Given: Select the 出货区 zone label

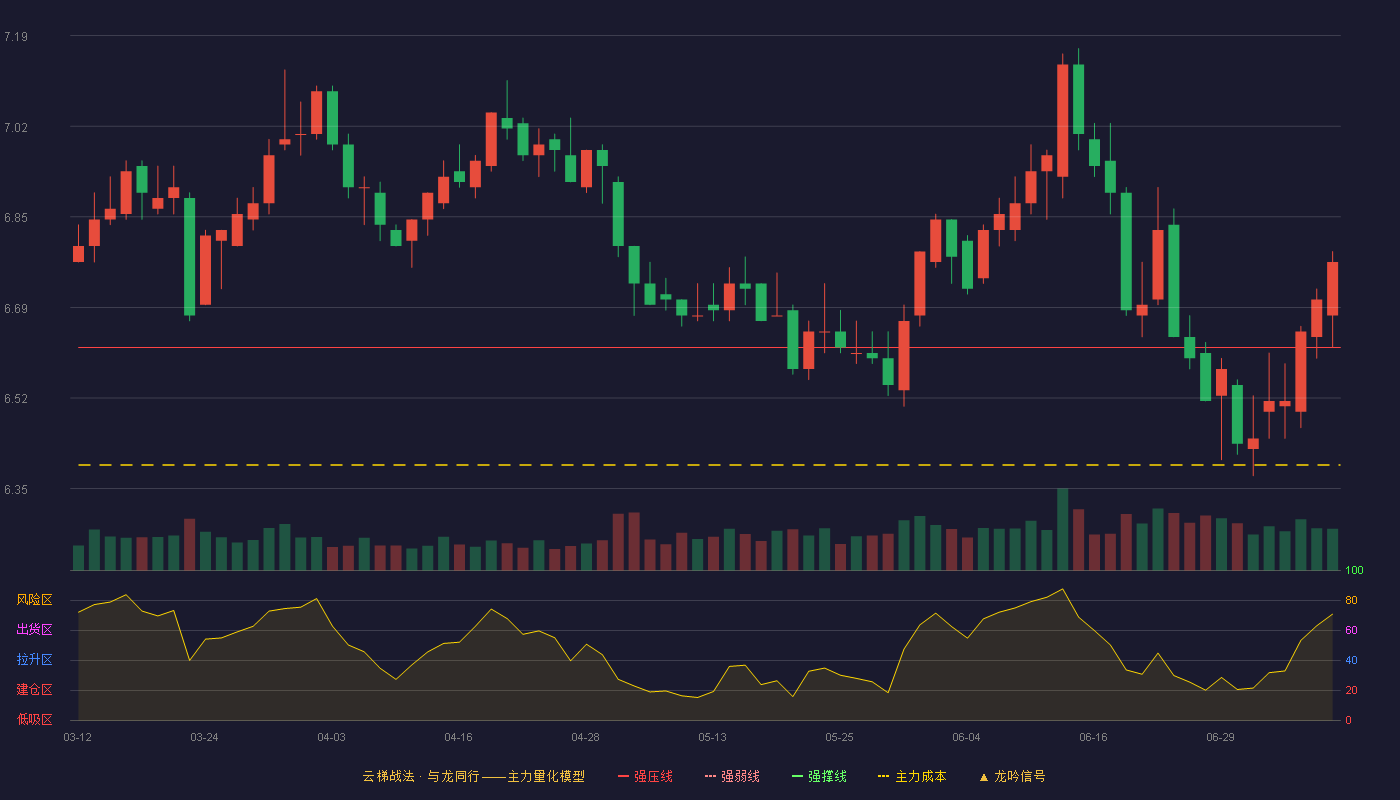Looking at the screenshot, I should [x=34, y=630].
